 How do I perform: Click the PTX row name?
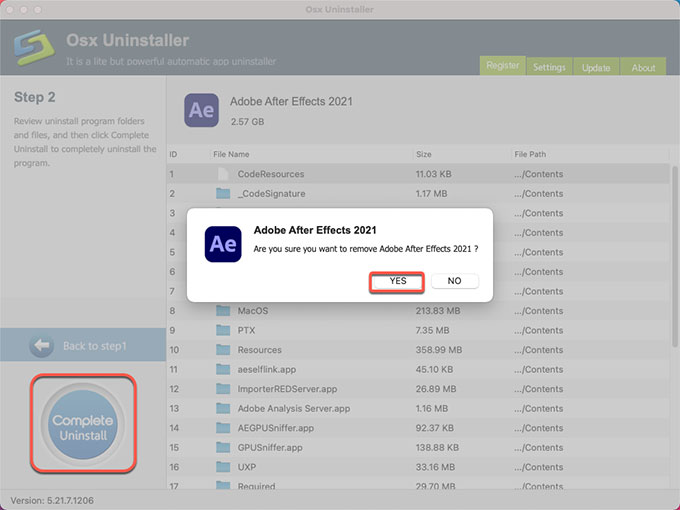[x=246, y=330]
